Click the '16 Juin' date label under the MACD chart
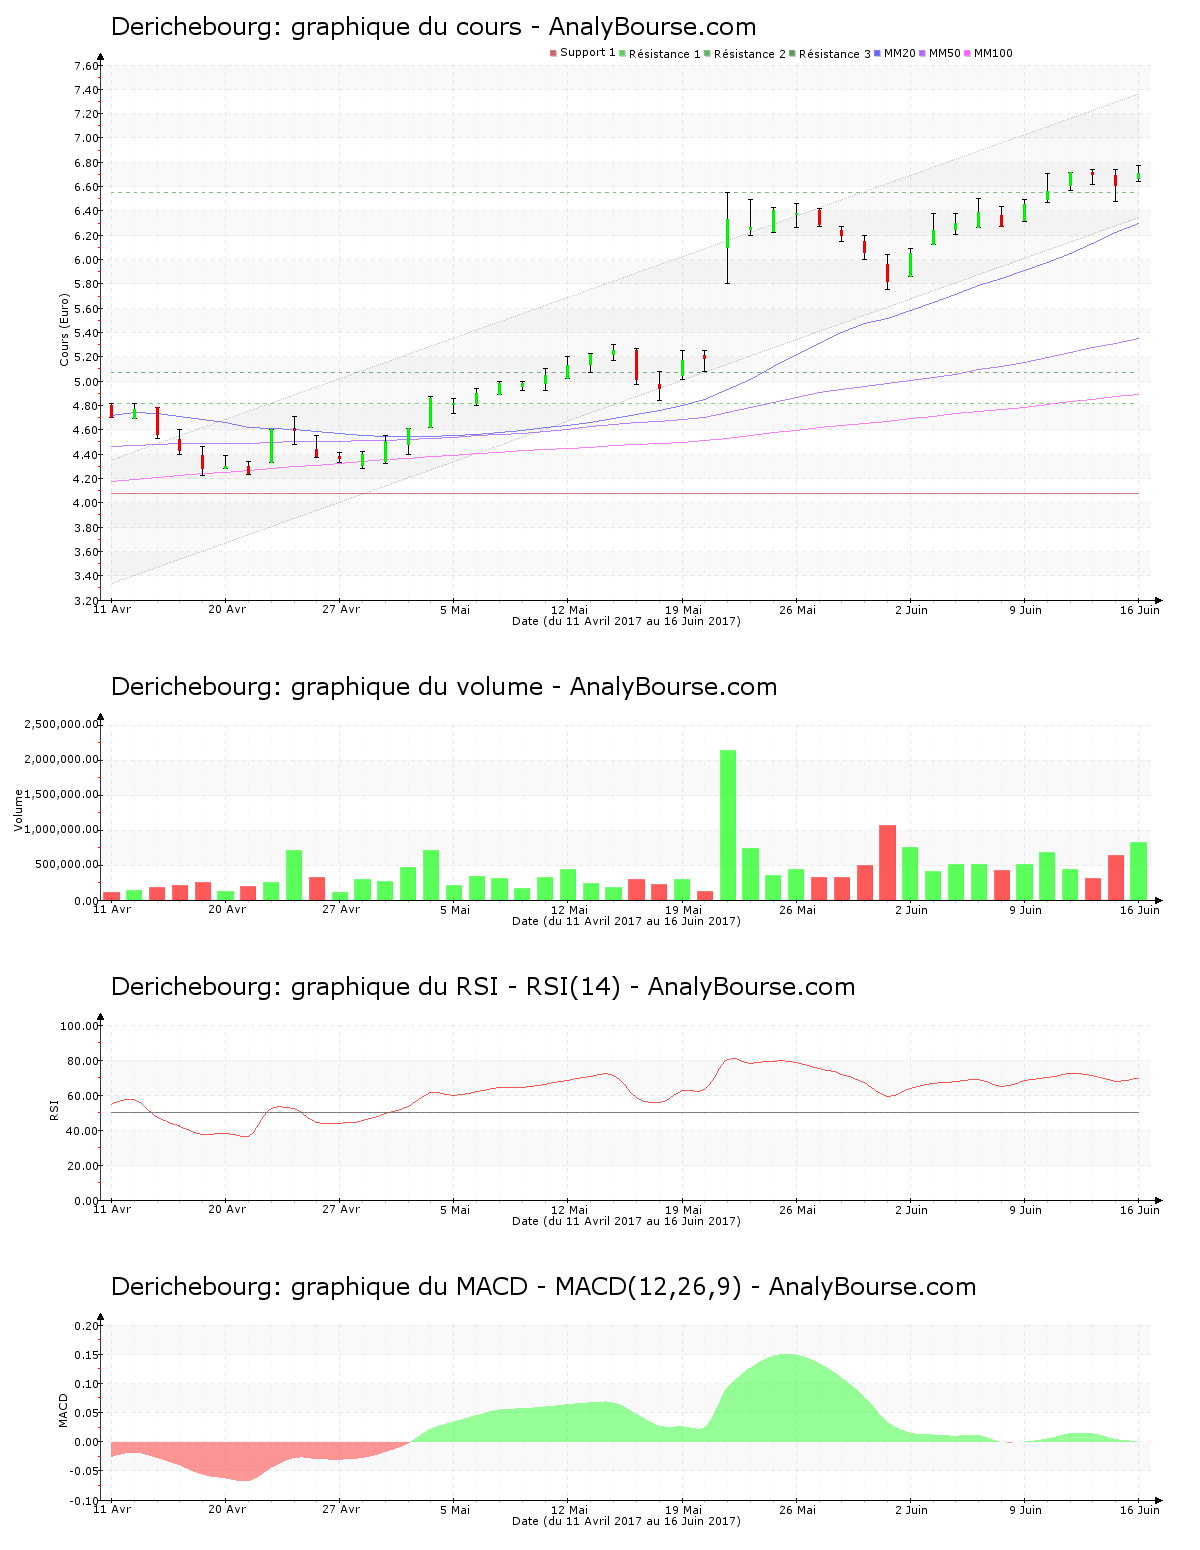This screenshot has height=1550, width=1200. (1139, 1510)
